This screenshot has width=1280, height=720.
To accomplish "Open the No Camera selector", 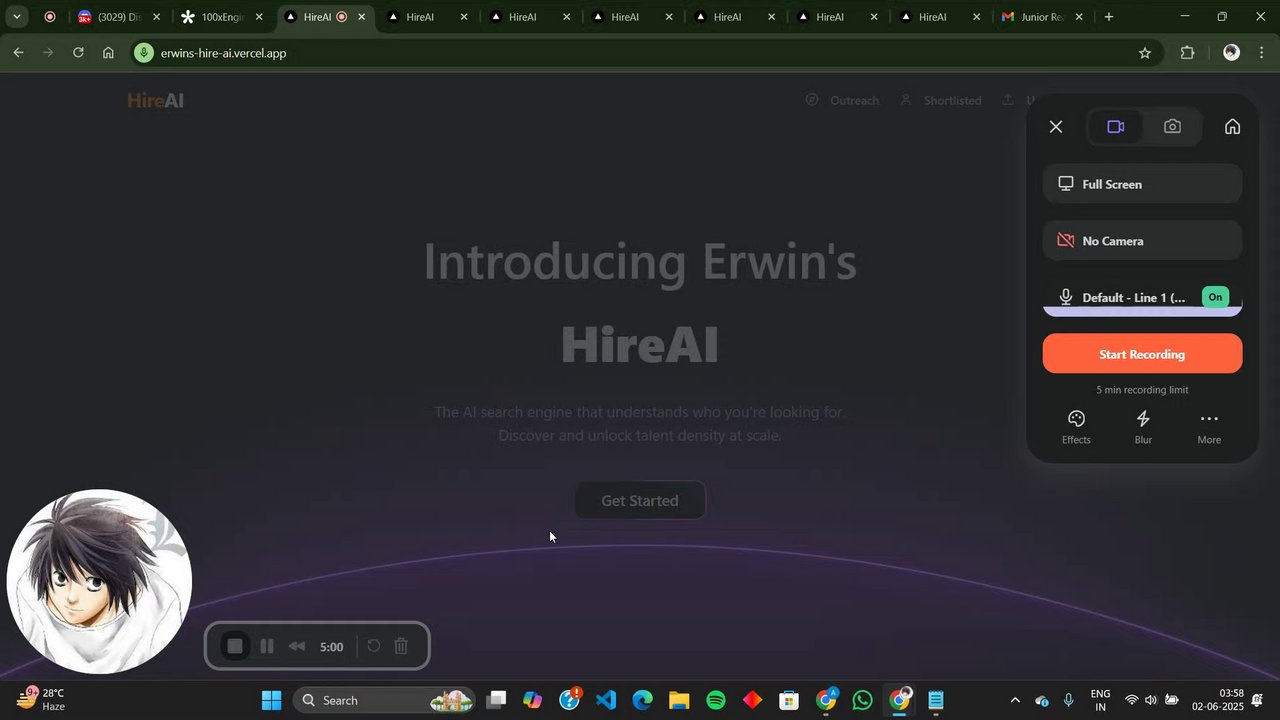I will [x=1142, y=241].
